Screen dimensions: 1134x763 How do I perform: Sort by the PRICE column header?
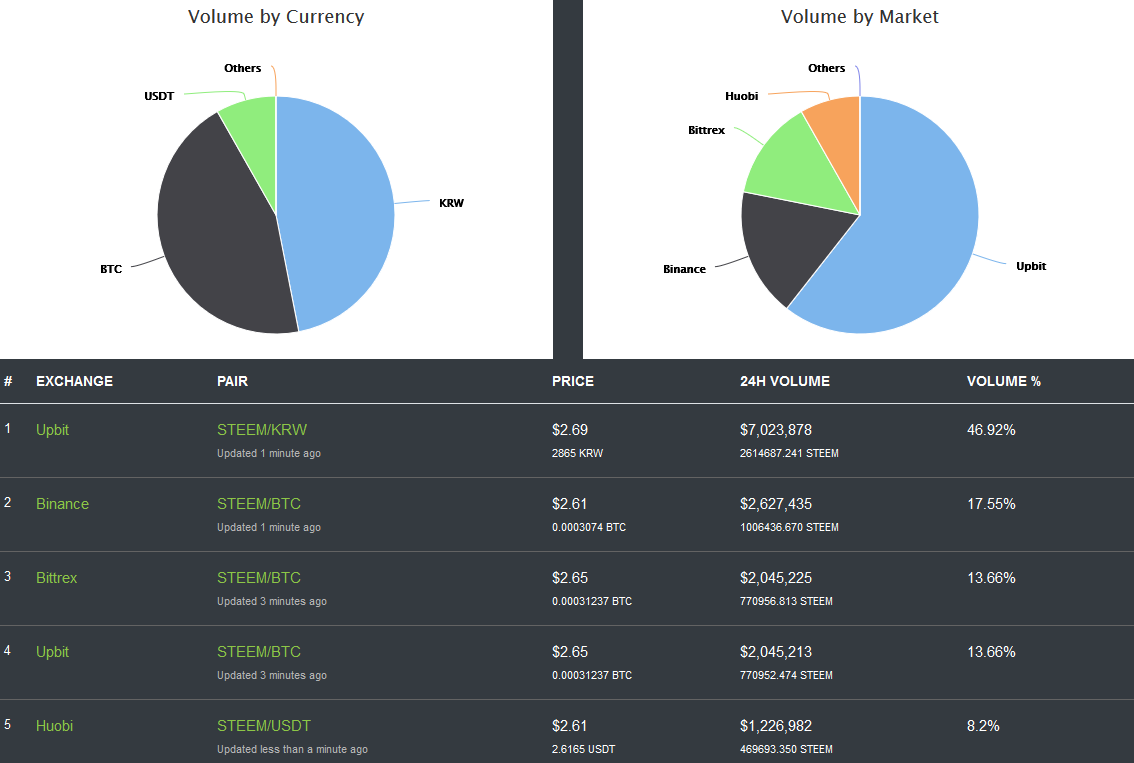click(x=573, y=381)
